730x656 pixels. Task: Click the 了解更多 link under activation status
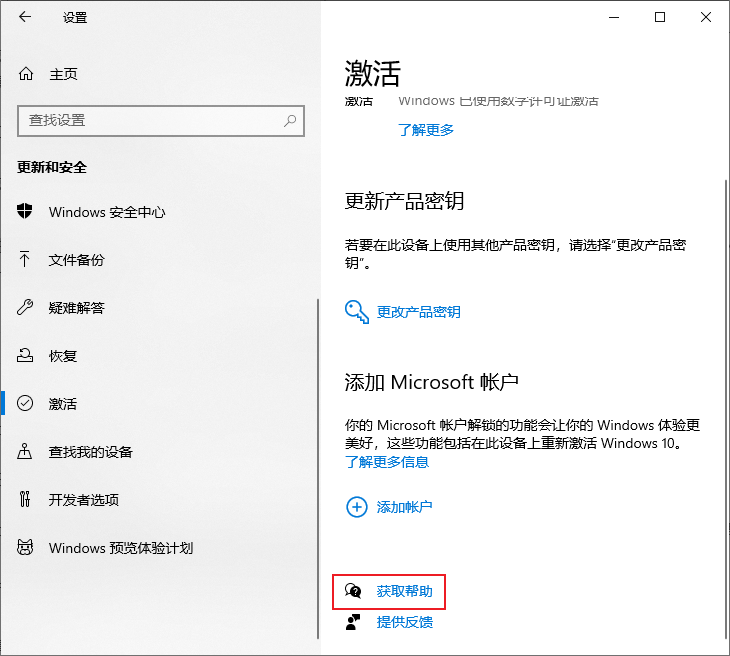pos(426,130)
